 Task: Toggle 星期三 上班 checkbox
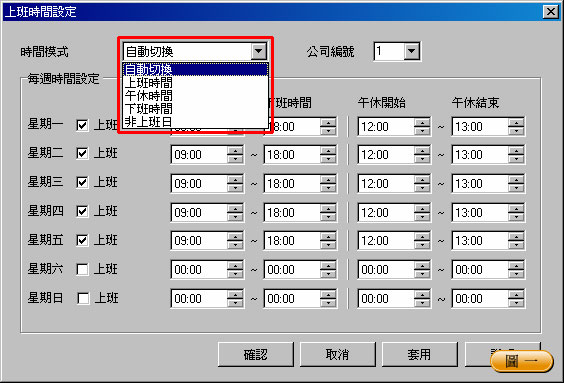click(x=82, y=182)
